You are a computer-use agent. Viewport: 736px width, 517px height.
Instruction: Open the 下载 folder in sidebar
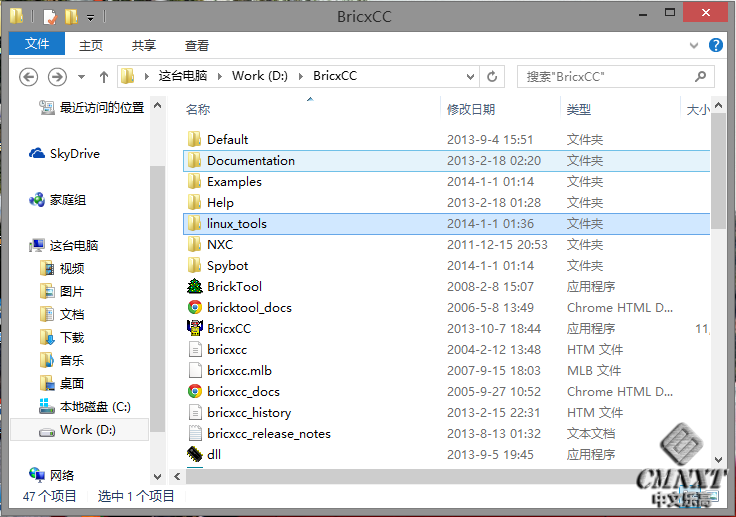tap(62, 337)
